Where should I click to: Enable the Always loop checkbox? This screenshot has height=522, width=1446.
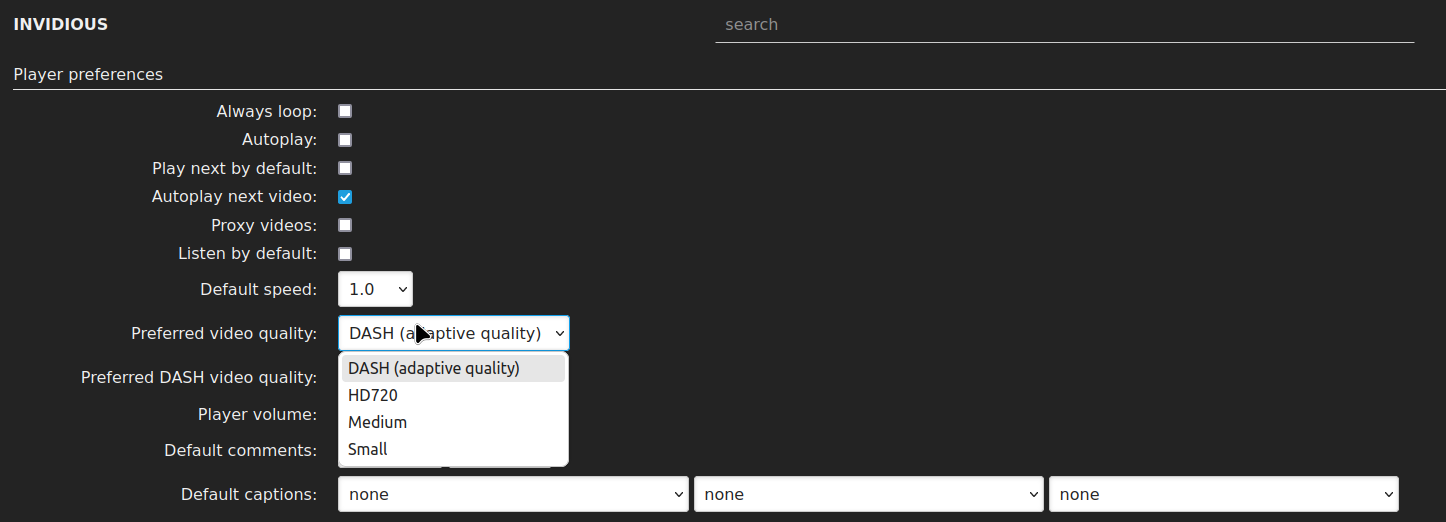(x=345, y=111)
